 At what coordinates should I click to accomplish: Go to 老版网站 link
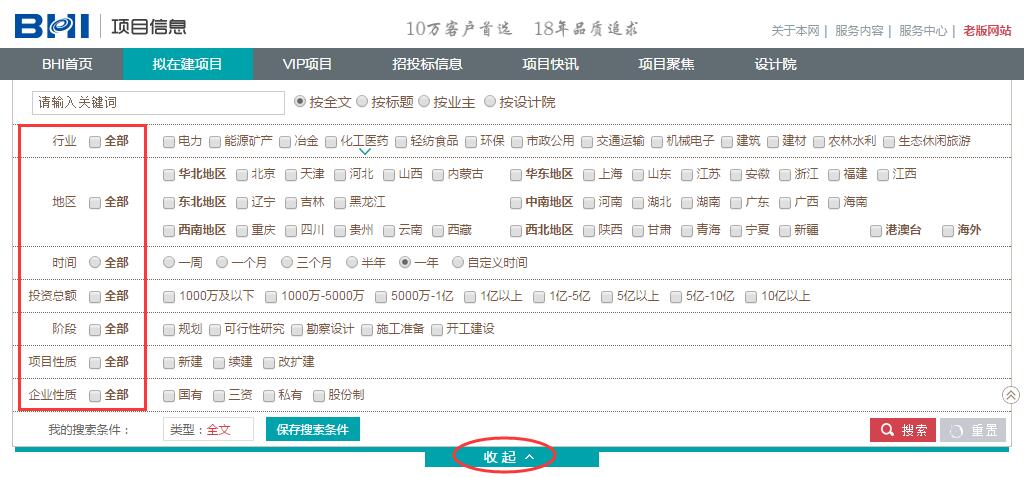point(987,31)
